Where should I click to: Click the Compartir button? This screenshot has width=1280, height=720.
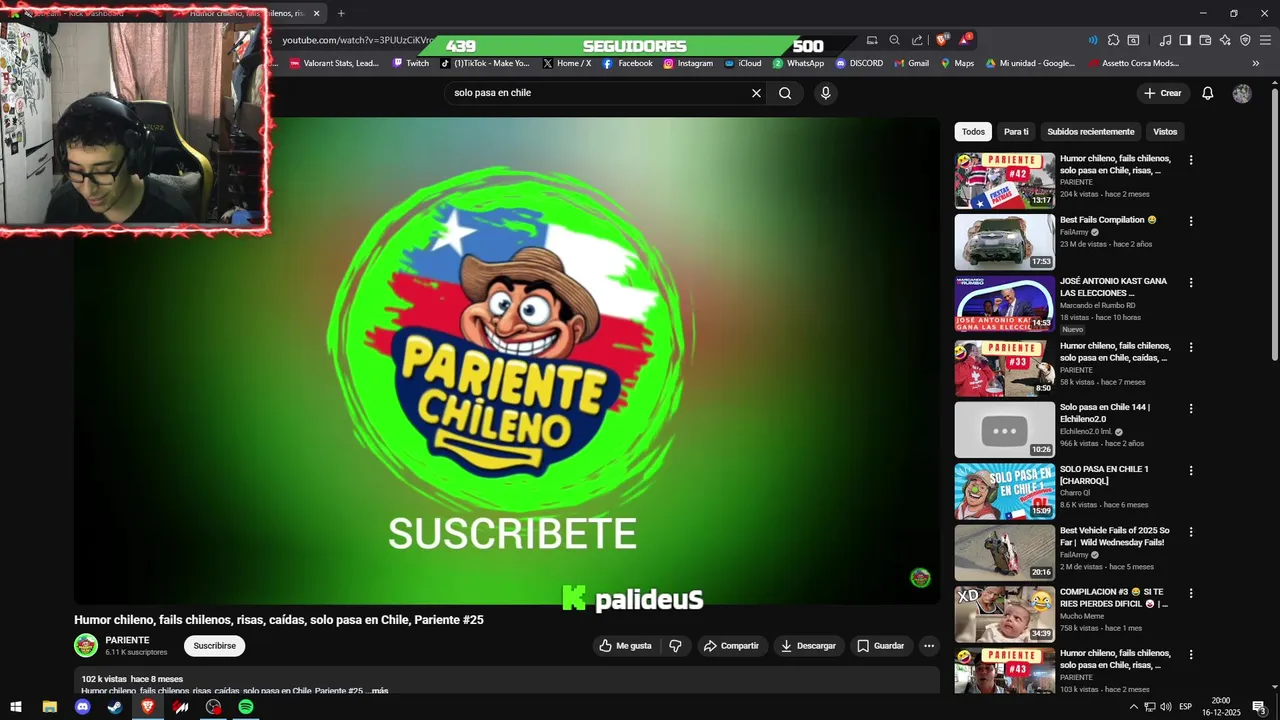coord(731,646)
